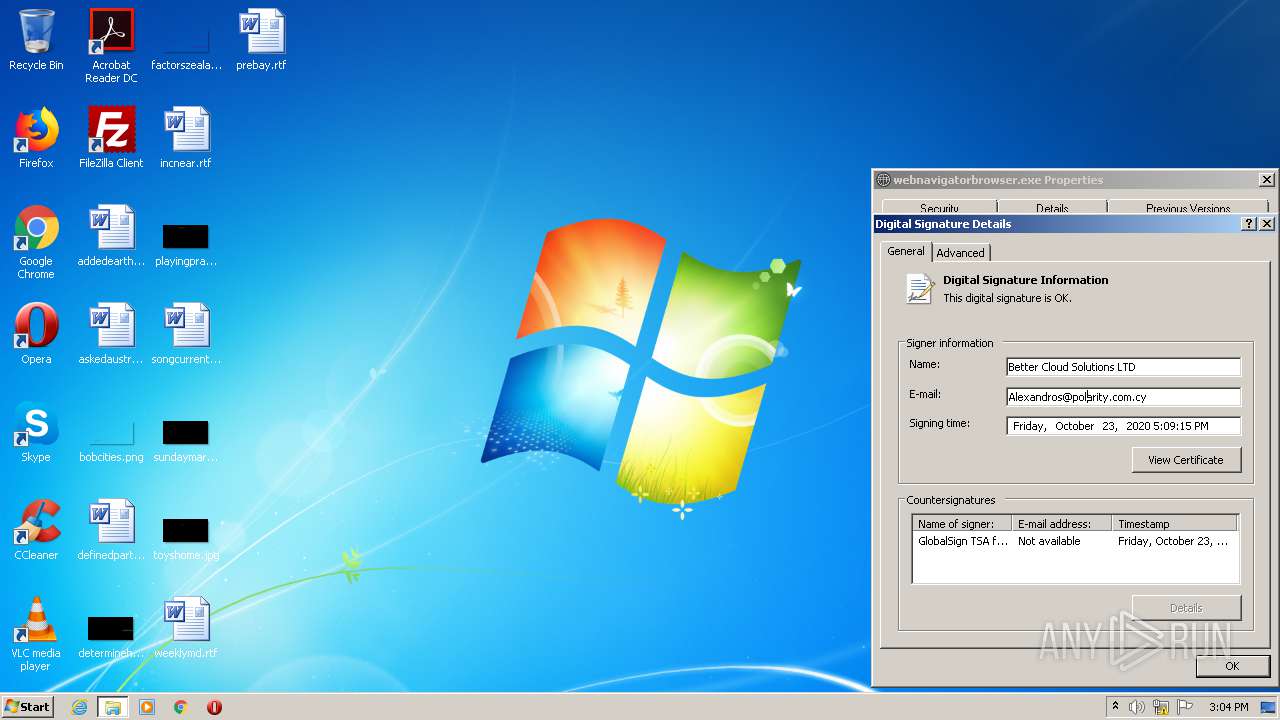This screenshot has width=1280, height=720.
Task: Launch Skype from the desktop
Action: [x=36, y=432]
